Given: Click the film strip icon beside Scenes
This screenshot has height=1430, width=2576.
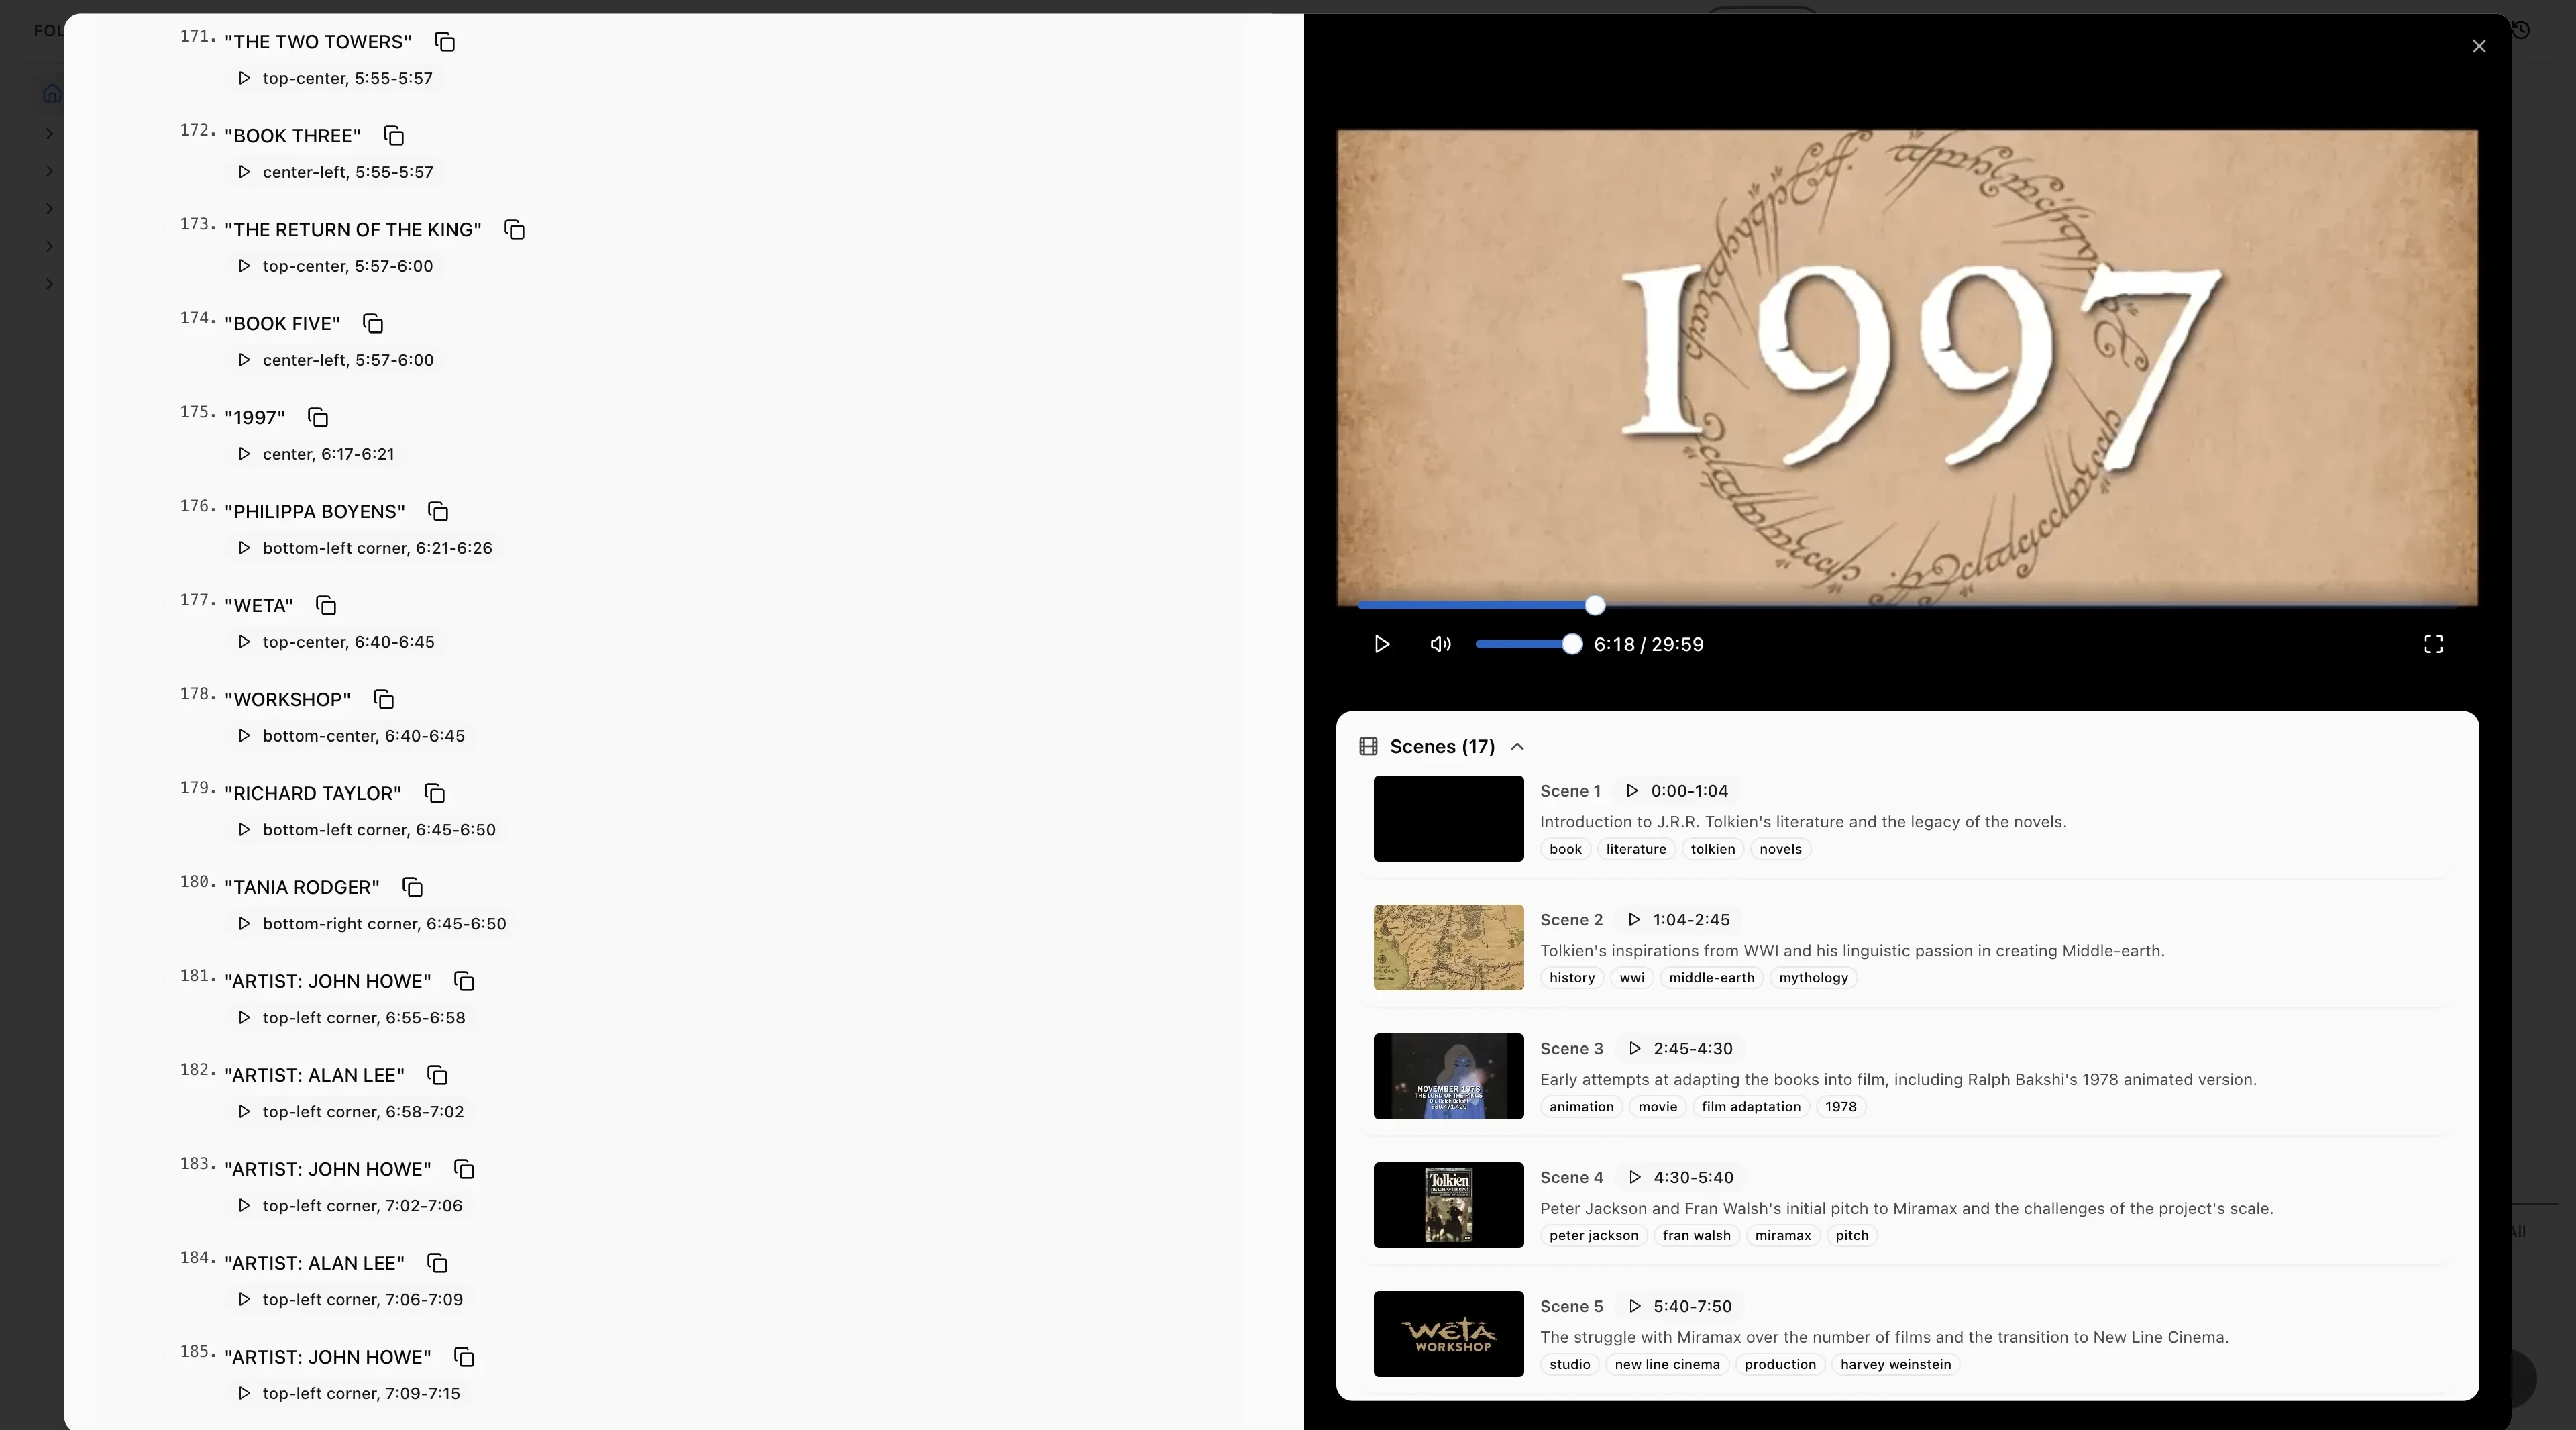Looking at the screenshot, I should pyautogui.click(x=1369, y=746).
